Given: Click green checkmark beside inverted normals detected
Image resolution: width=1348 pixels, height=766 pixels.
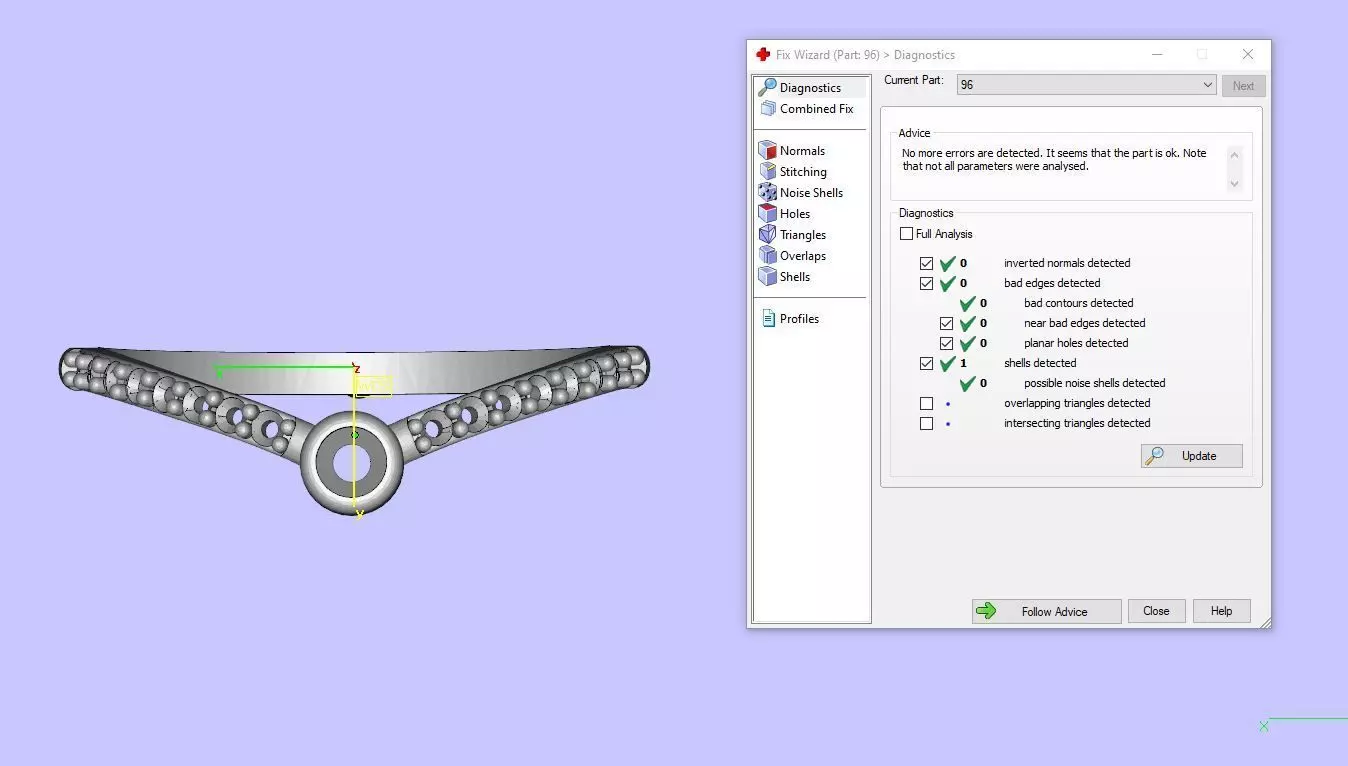Looking at the screenshot, I should point(948,263).
